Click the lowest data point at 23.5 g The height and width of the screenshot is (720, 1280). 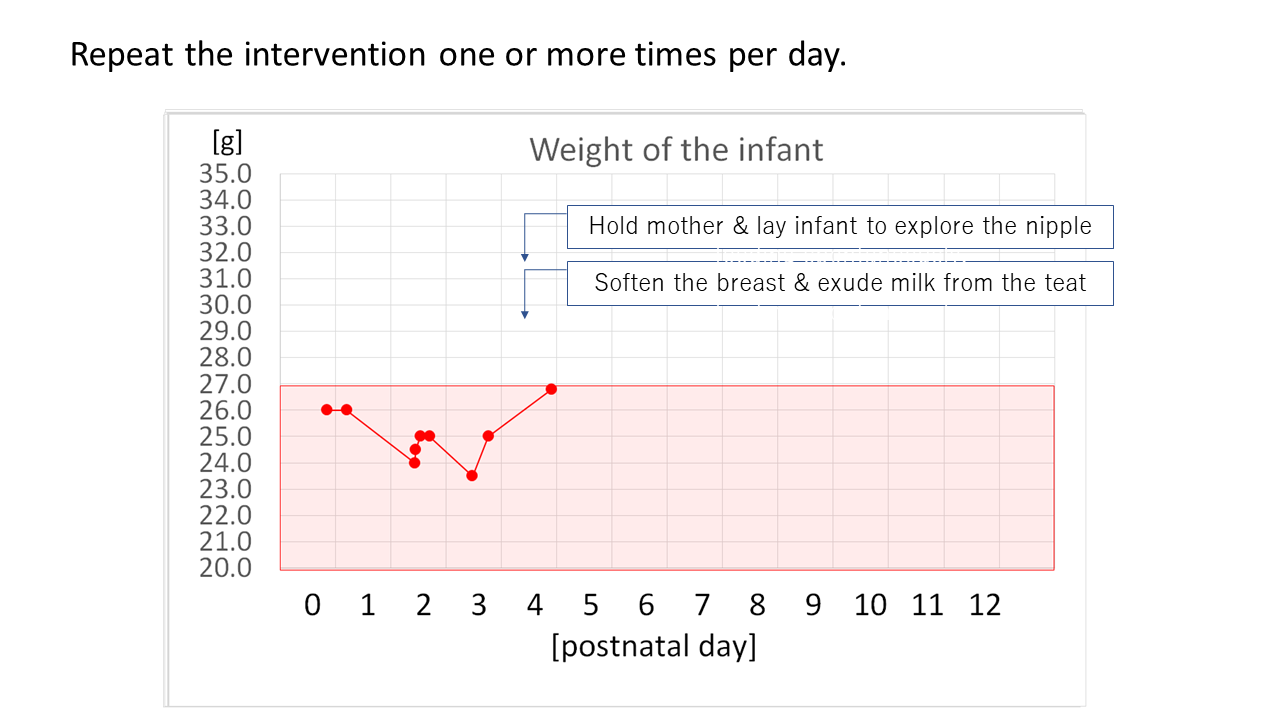point(472,475)
